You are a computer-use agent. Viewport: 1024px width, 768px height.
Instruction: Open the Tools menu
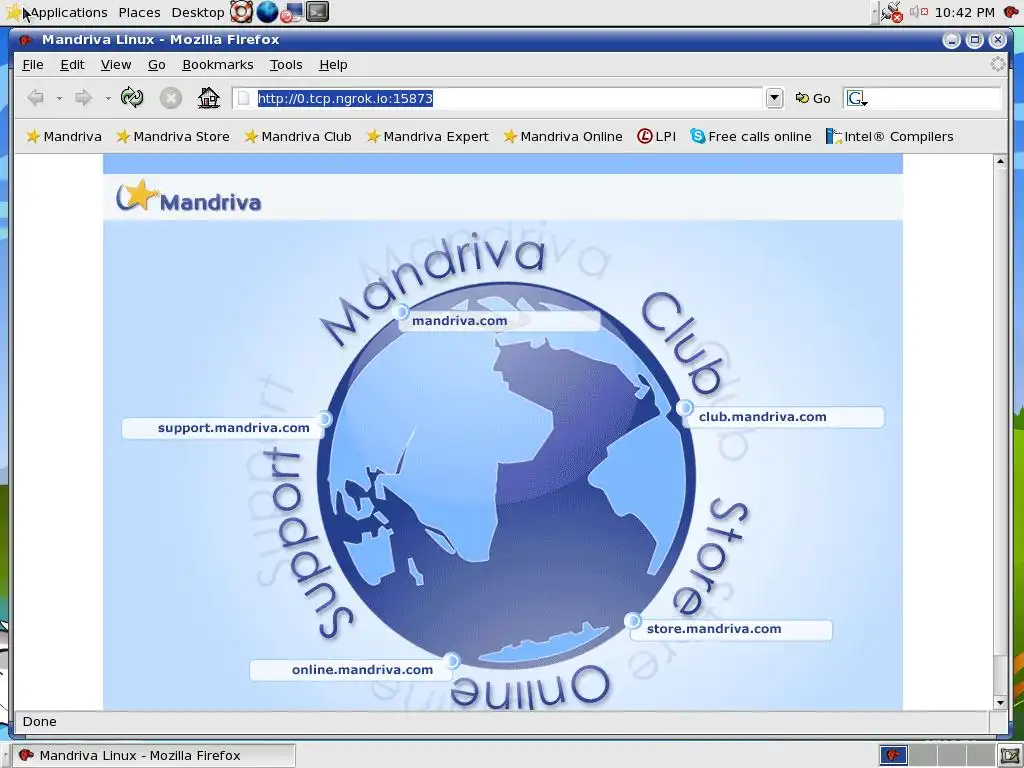click(x=286, y=65)
